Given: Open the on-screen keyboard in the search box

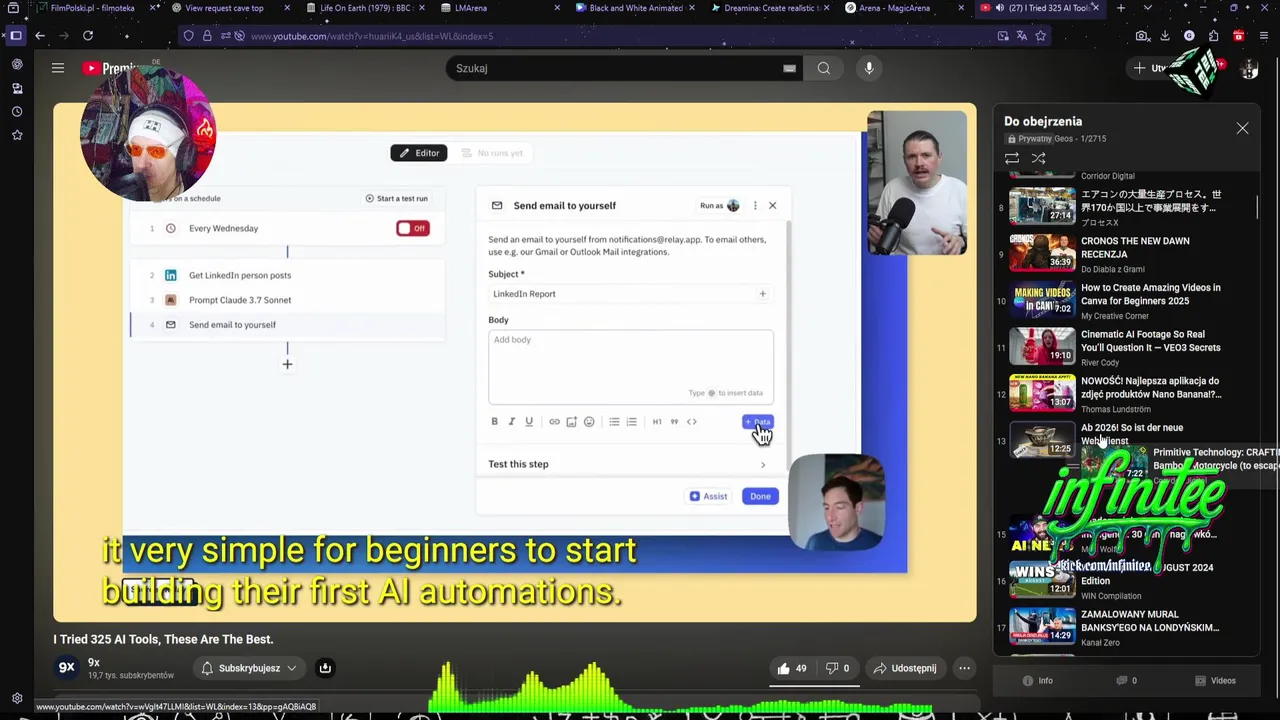Looking at the screenshot, I should click(789, 68).
